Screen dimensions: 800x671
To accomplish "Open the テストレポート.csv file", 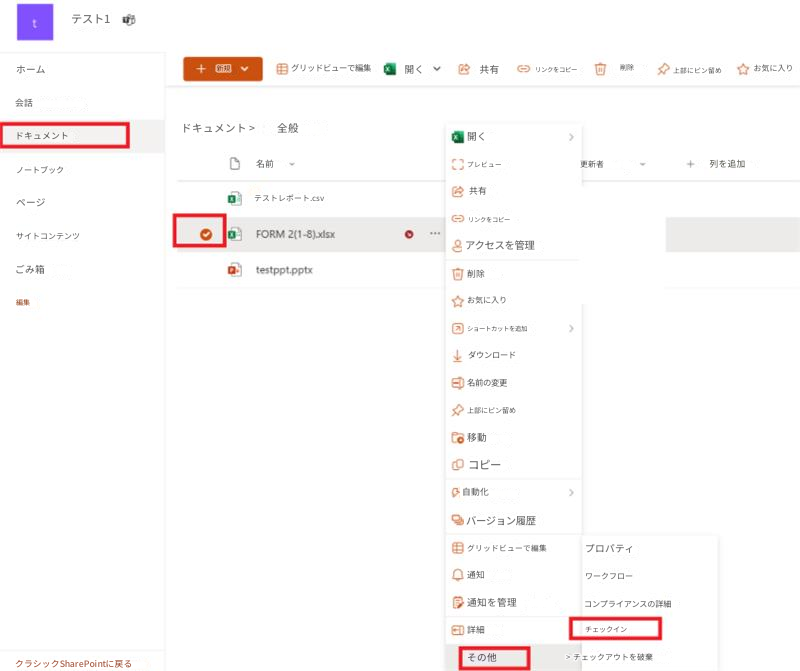I will coord(289,198).
